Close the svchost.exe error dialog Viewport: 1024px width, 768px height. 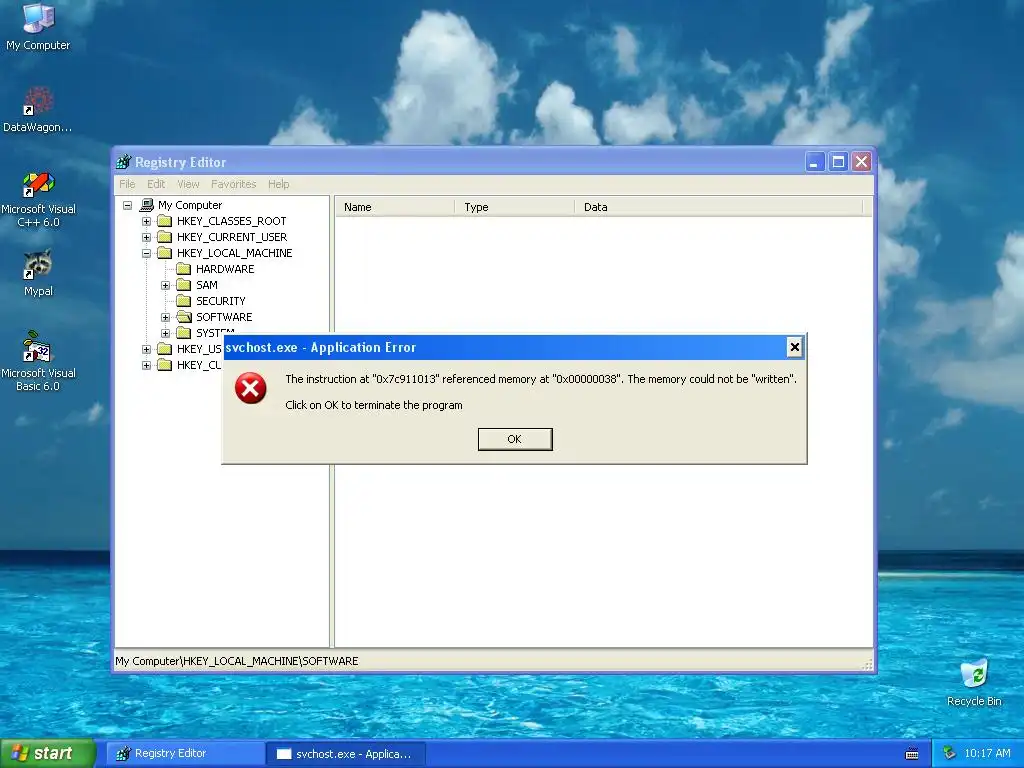[794, 347]
